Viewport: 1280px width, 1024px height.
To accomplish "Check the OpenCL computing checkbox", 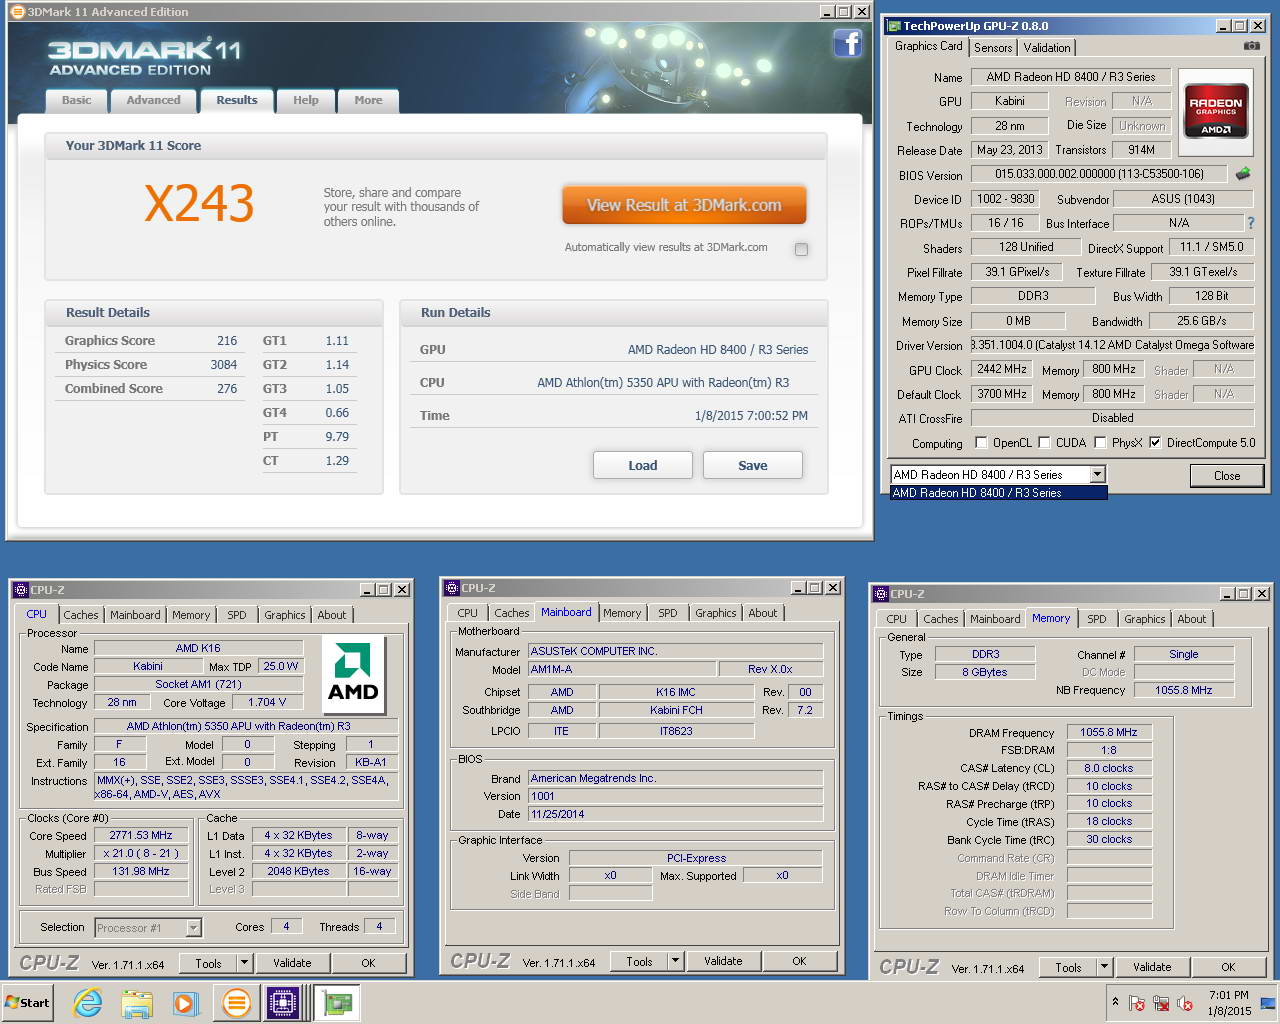I will click(x=981, y=443).
